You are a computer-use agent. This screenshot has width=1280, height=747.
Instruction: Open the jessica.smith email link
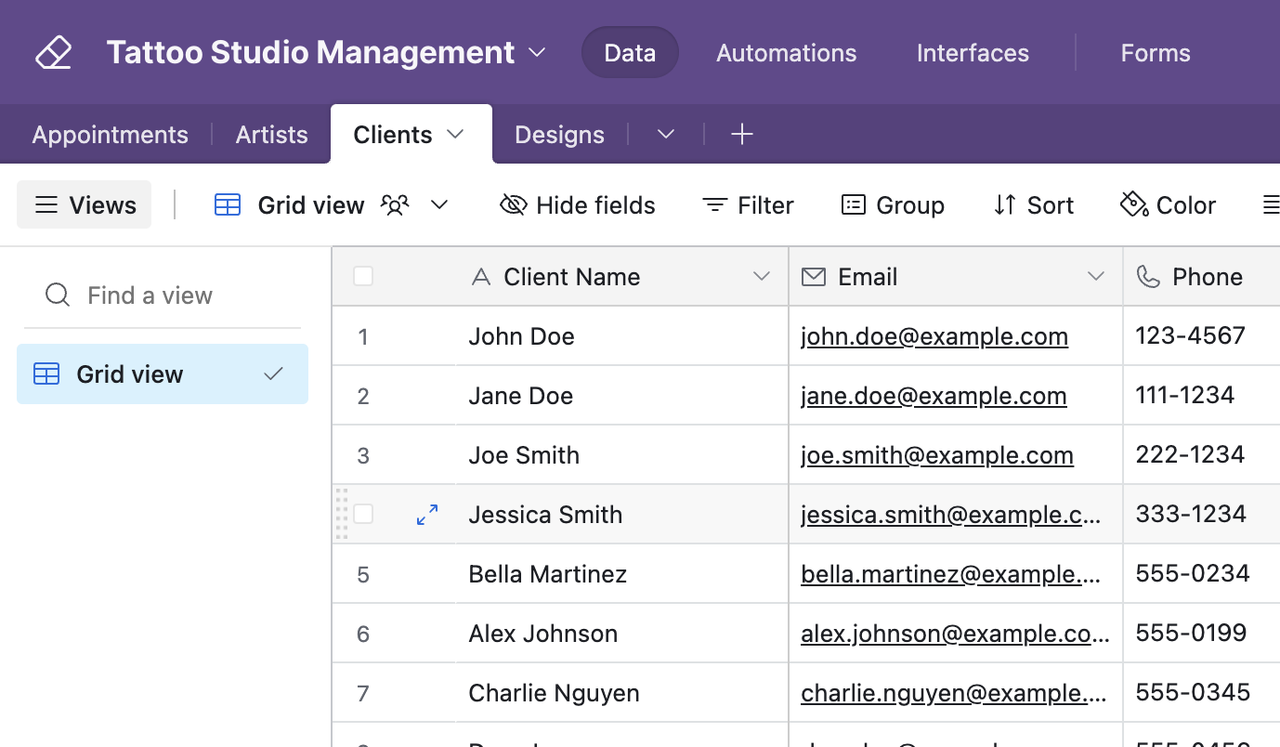[950, 515]
